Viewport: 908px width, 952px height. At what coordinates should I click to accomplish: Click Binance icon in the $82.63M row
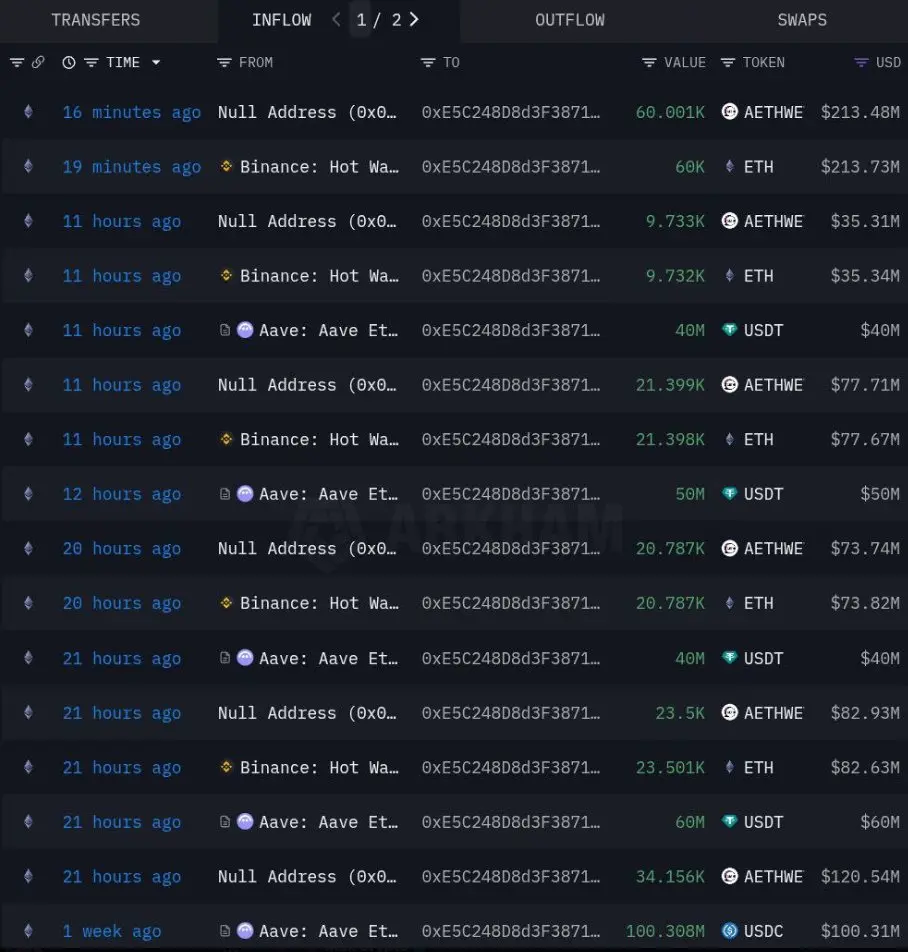pos(226,767)
